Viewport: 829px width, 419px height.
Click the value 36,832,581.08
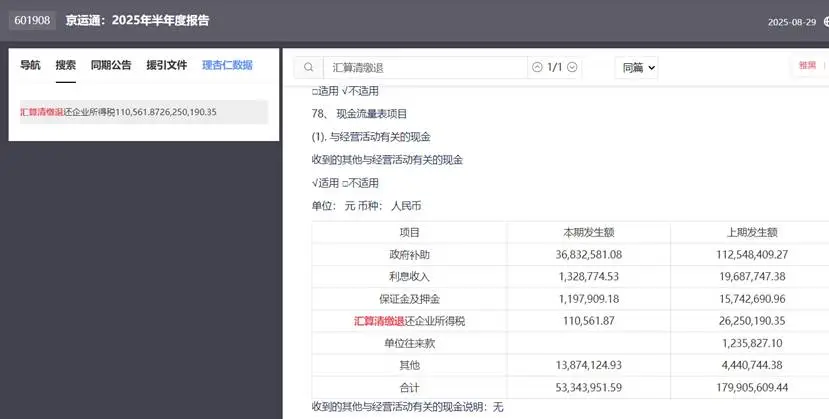click(588, 255)
